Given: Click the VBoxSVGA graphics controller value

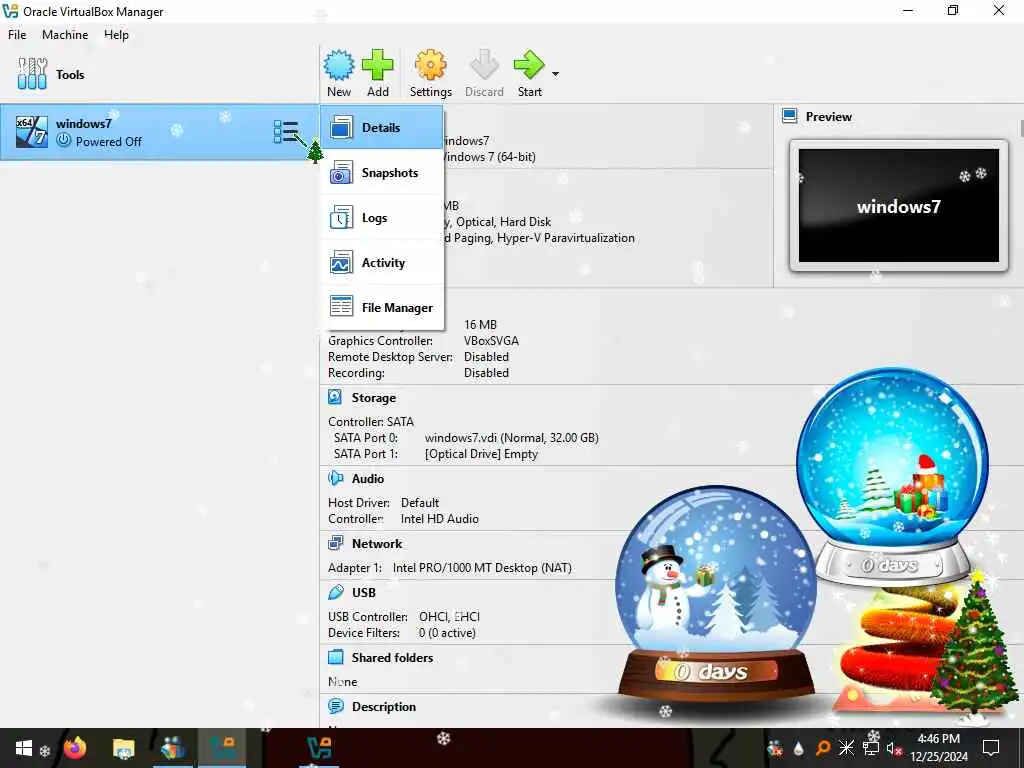Looking at the screenshot, I should [x=491, y=341].
